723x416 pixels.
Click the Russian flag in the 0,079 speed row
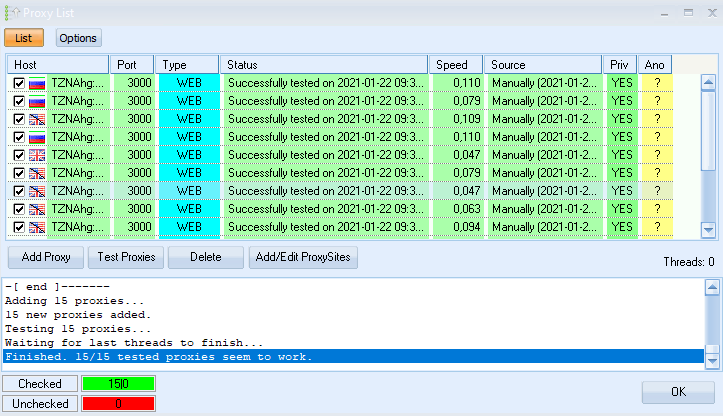37,101
